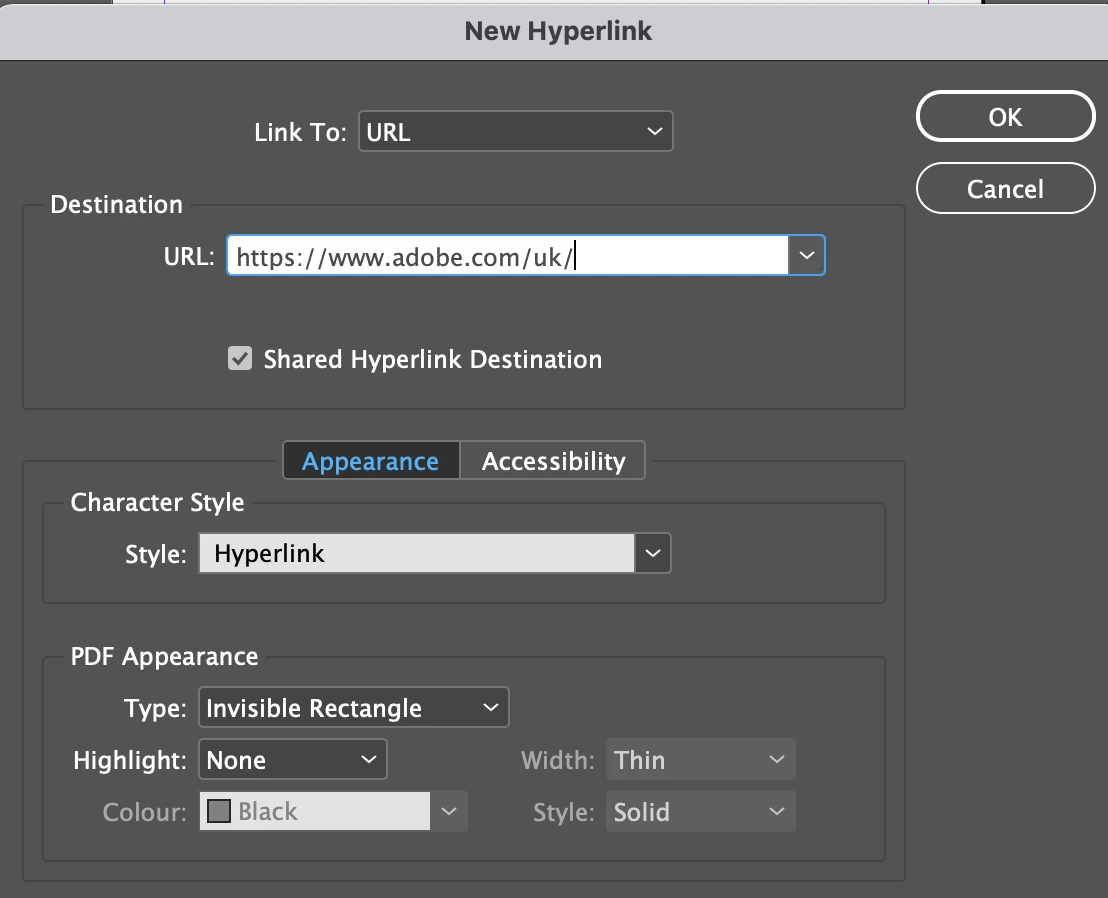The width and height of the screenshot is (1108, 898).
Task: Click the Highlight chevron icon
Action: [369, 760]
